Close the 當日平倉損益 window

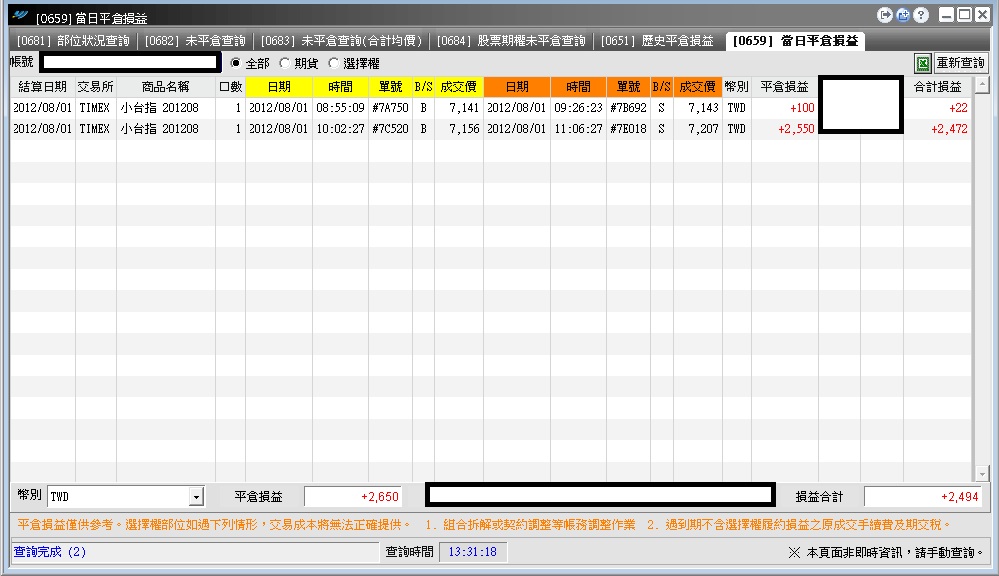(x=982, y=15)
